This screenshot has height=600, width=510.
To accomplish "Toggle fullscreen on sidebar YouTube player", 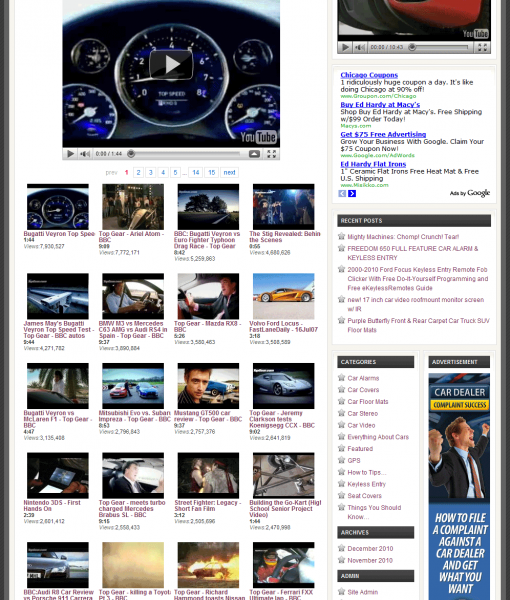I will click(x=482, y=47).
